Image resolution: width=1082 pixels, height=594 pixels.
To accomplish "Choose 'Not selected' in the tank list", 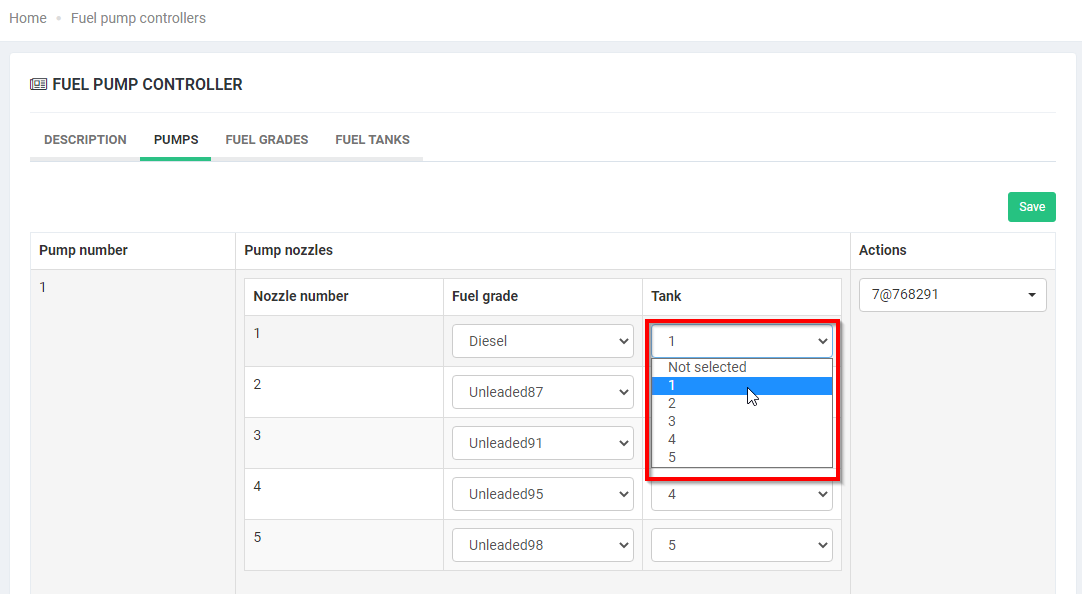I will (x=707, y=367).
